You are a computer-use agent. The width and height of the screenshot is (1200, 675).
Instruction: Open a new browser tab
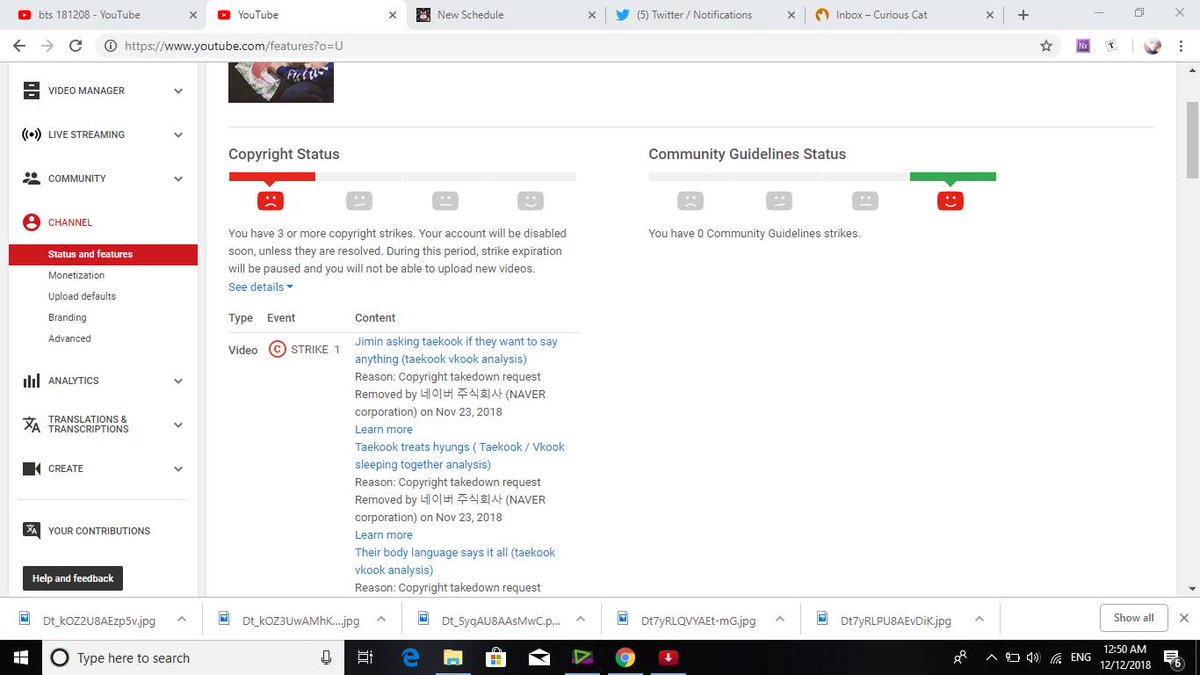(x=1023, y=15)
